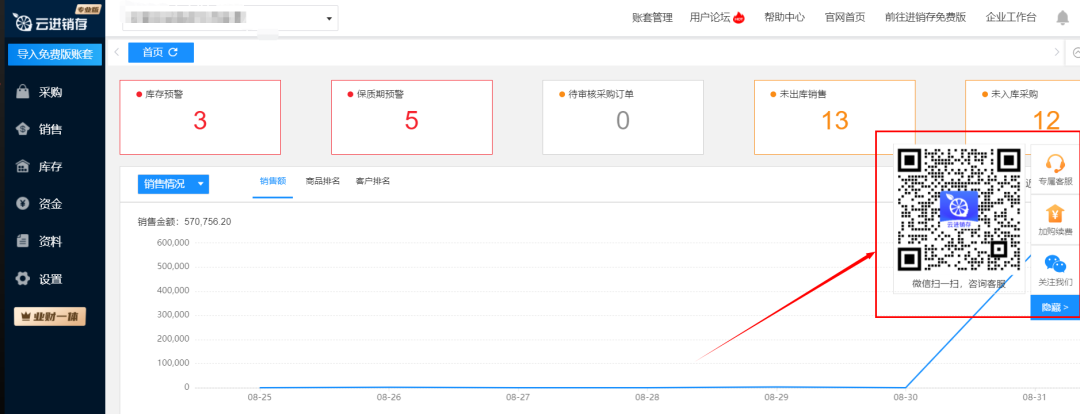Click 微信扫一扫，咨询客服 caption
The width and height of the screenshot is (1080, 414).
(x=959, y=283)
